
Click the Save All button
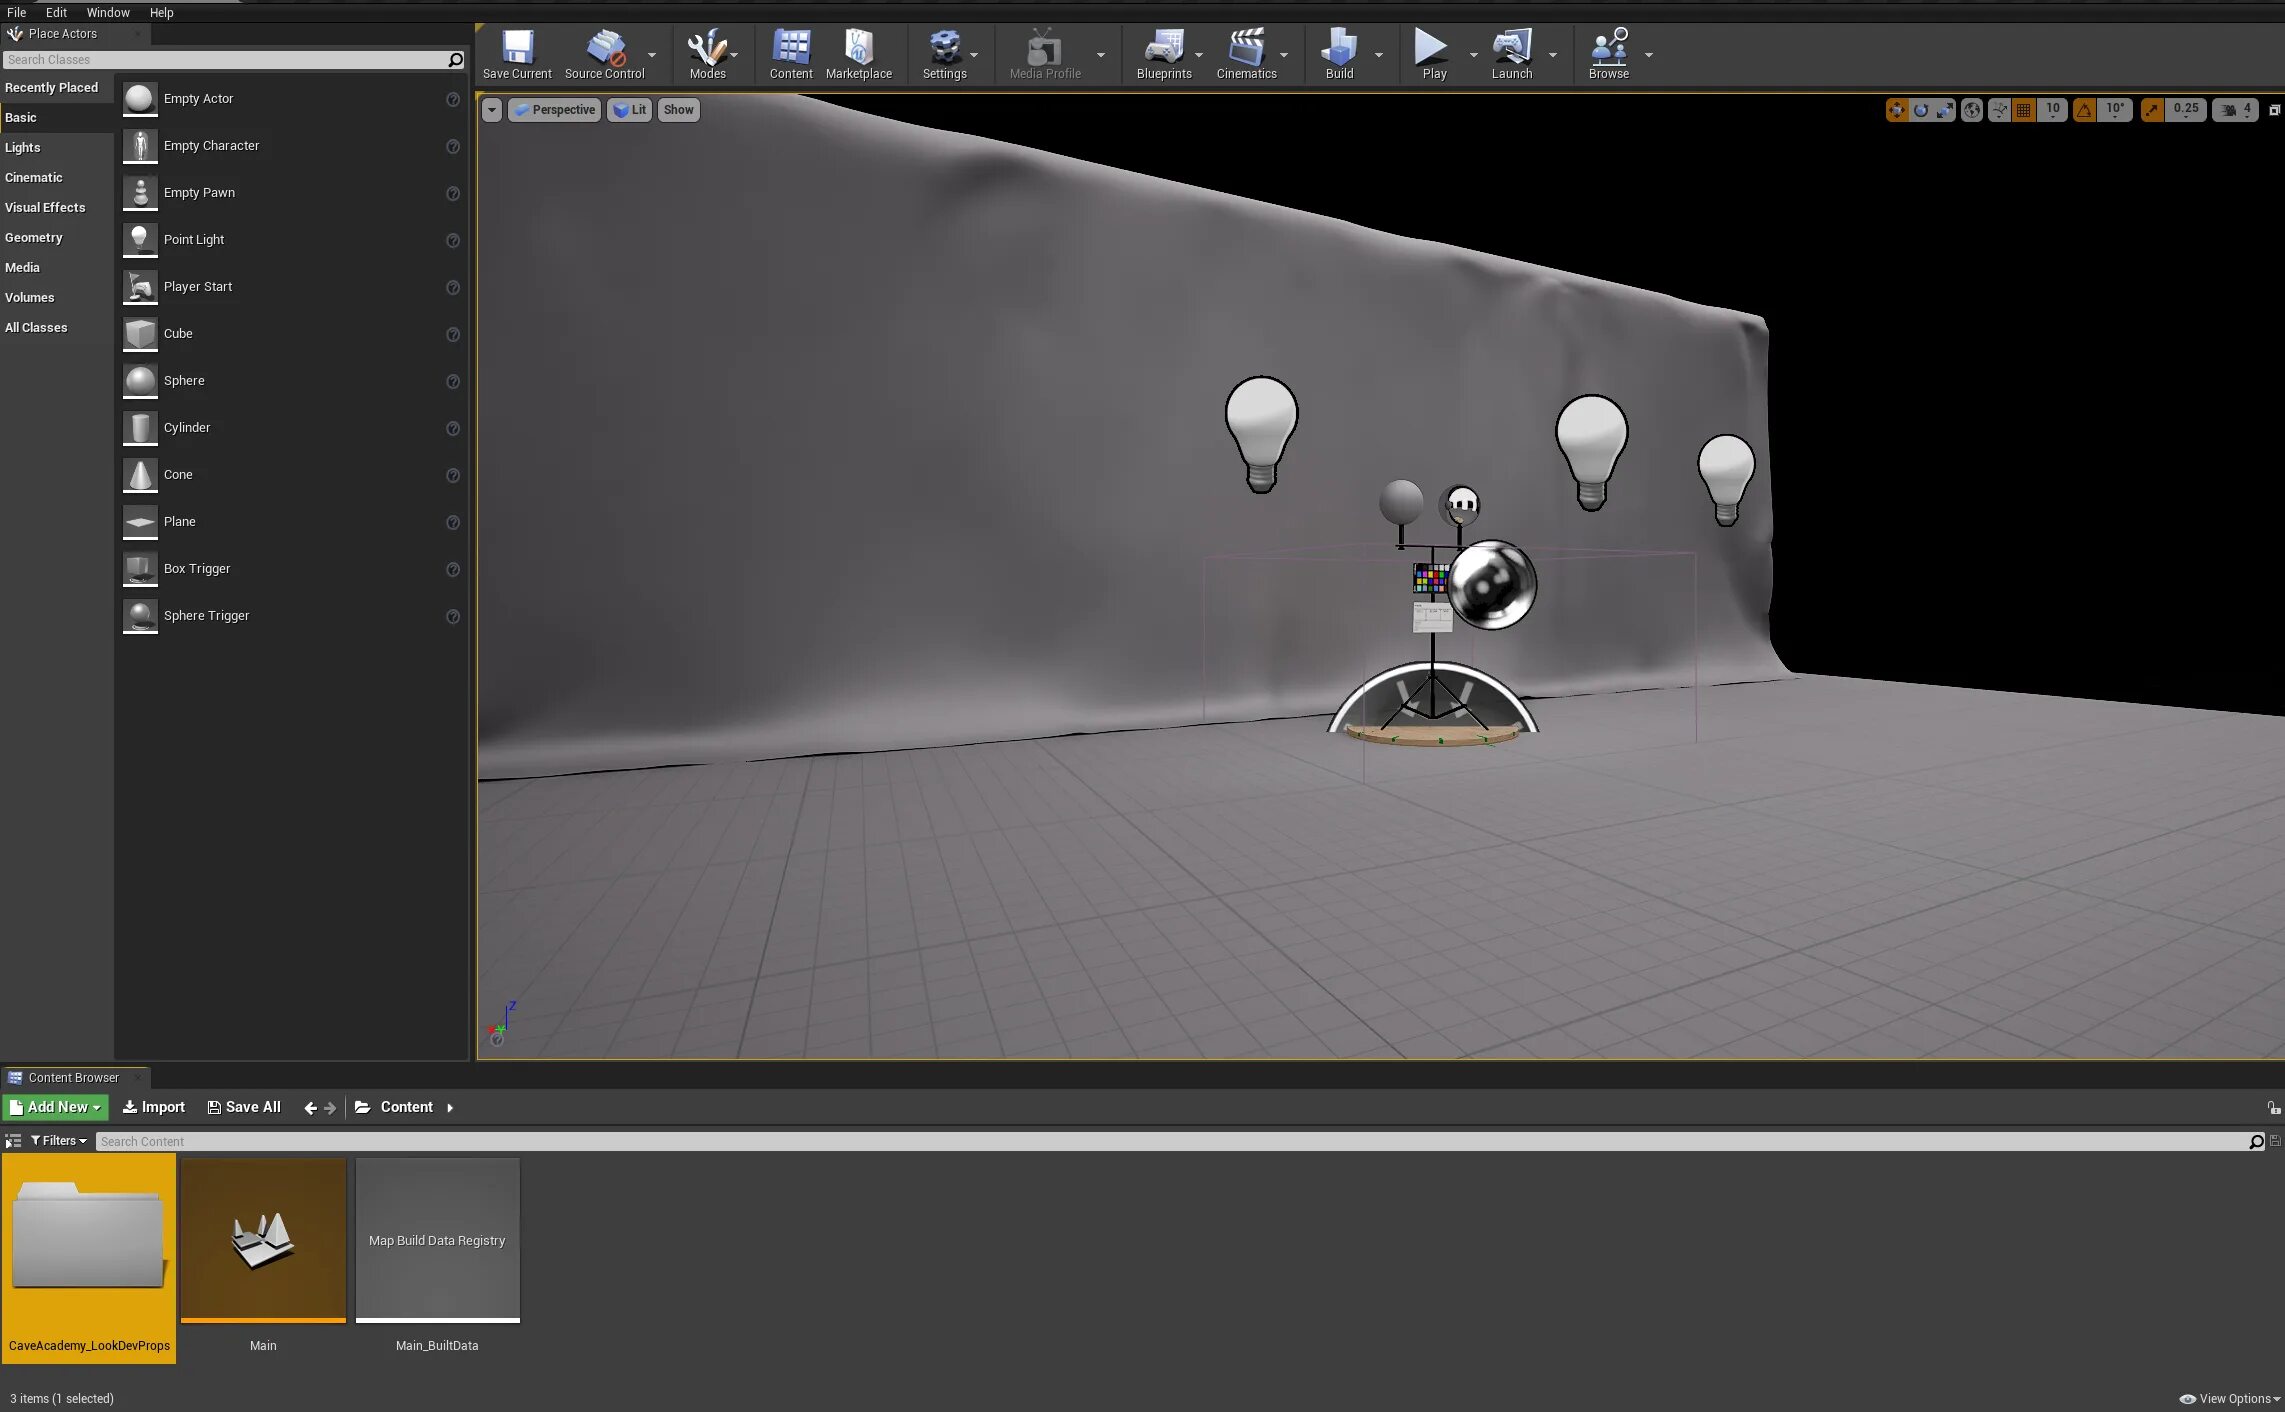click(x=243, y=1107)
